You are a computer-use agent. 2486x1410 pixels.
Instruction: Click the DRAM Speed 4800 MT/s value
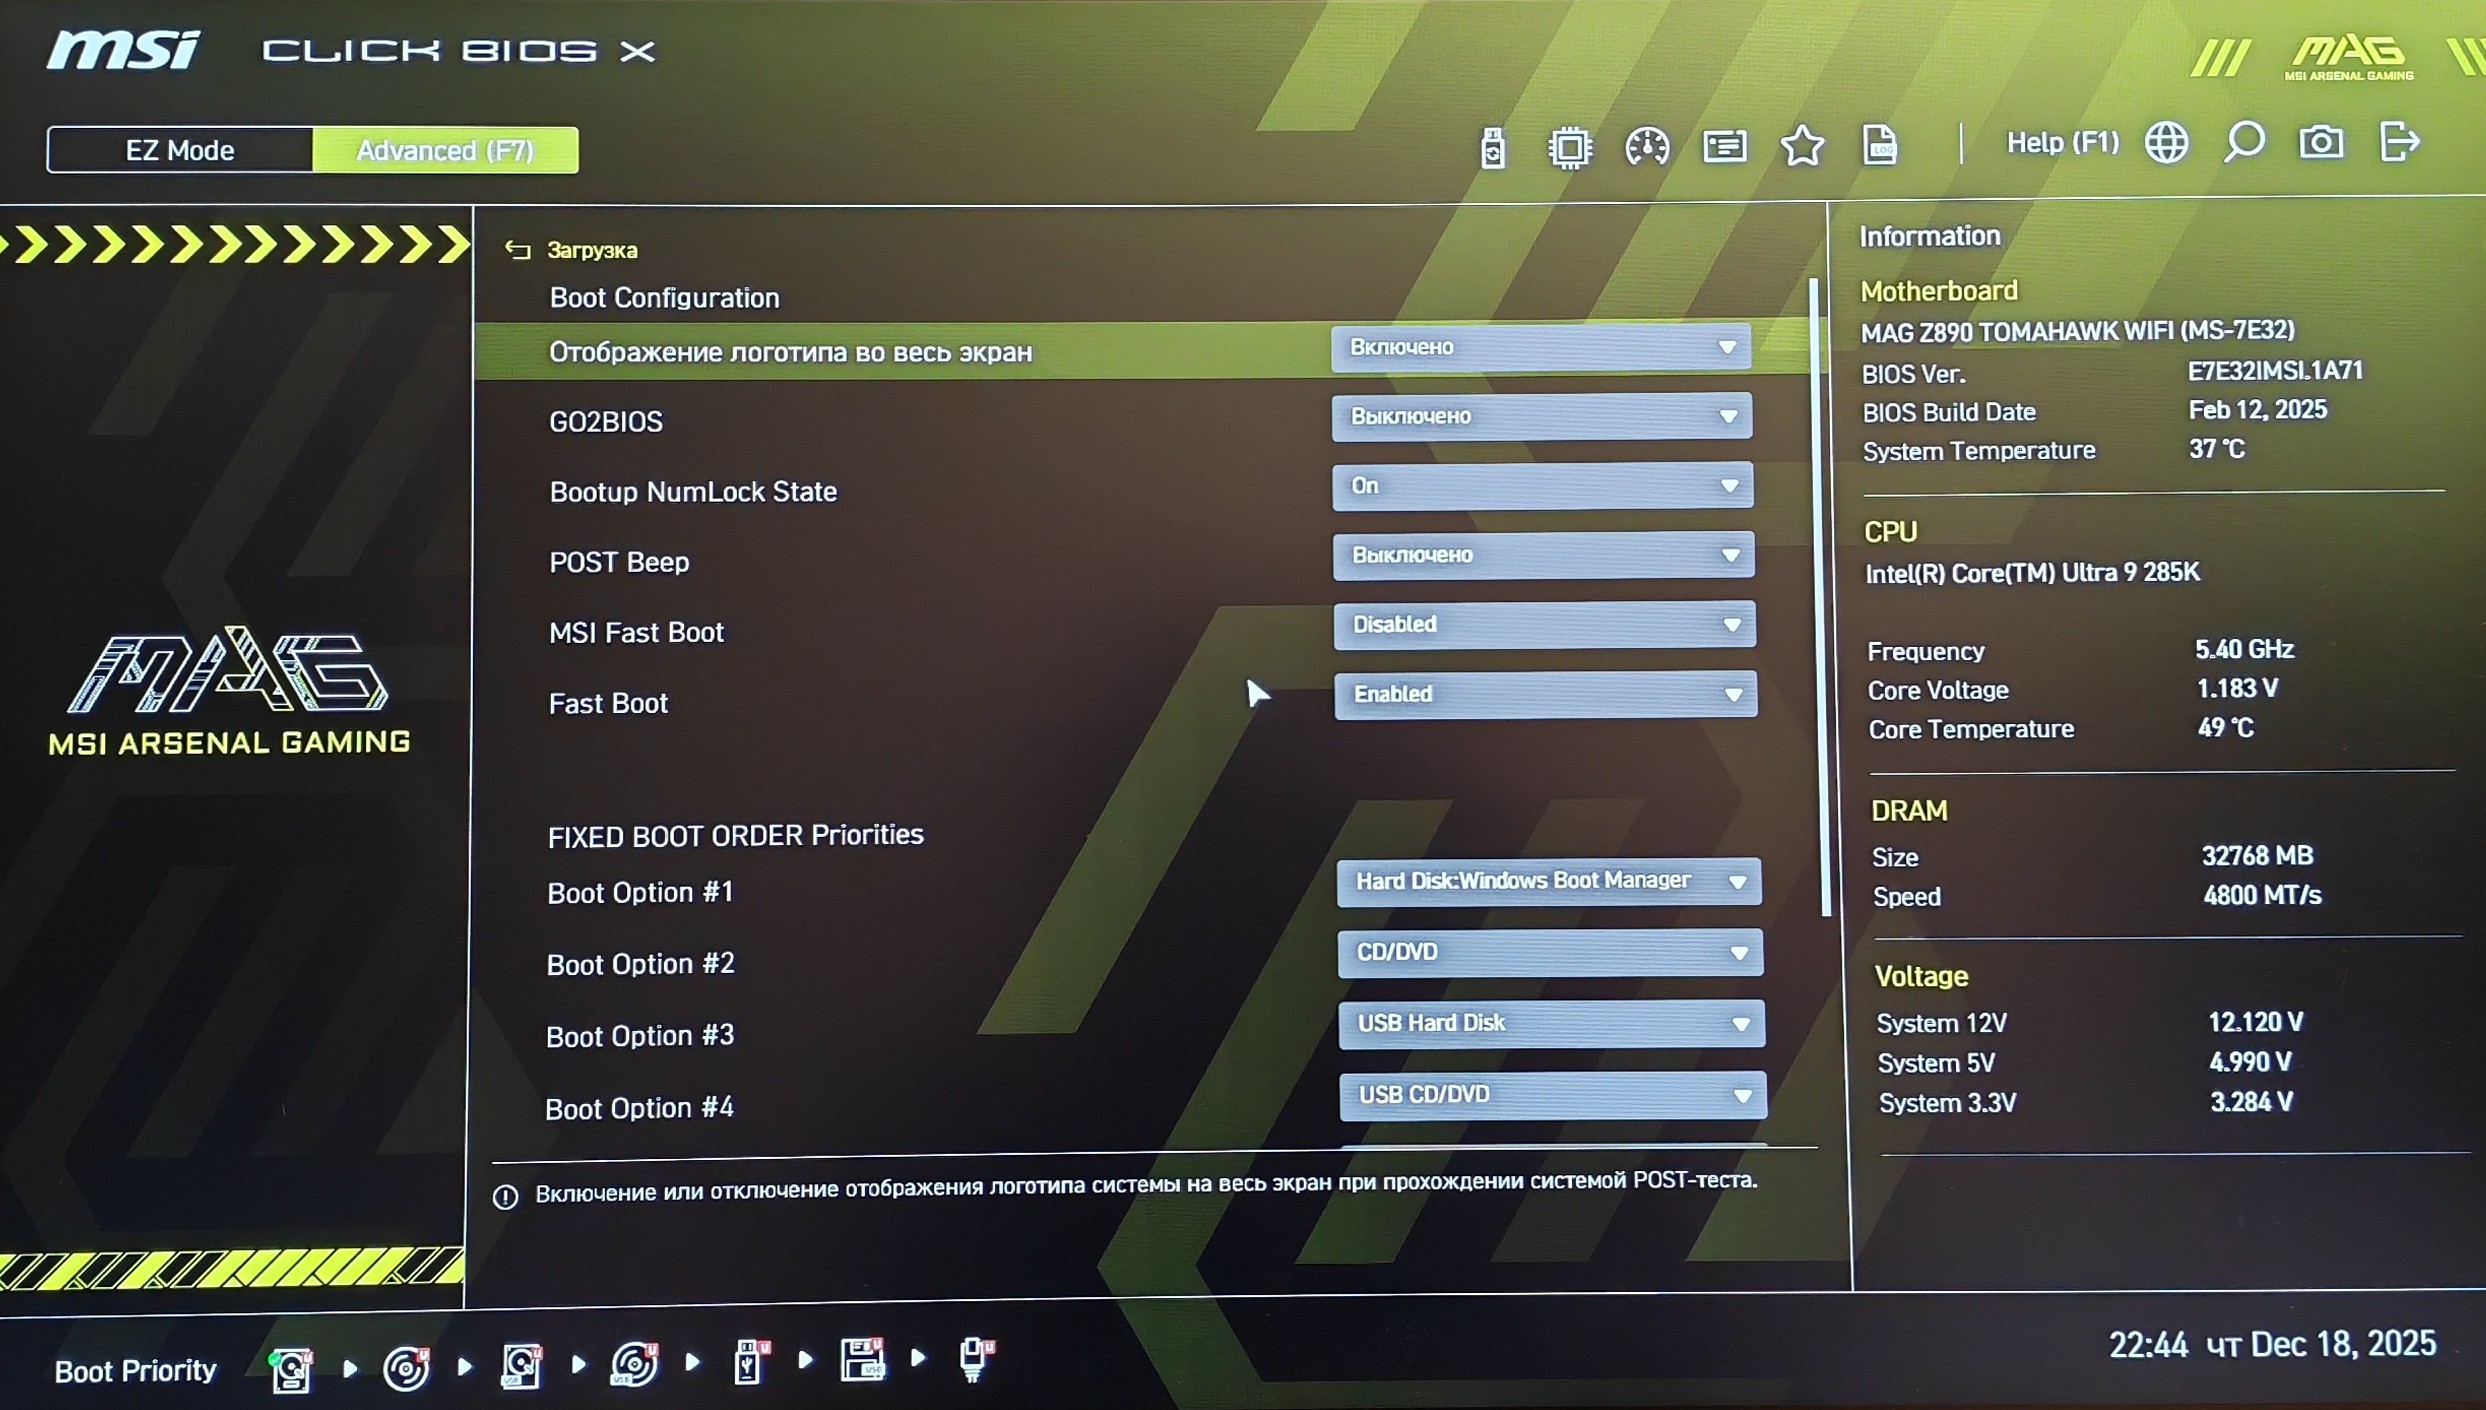[2262, 895]
